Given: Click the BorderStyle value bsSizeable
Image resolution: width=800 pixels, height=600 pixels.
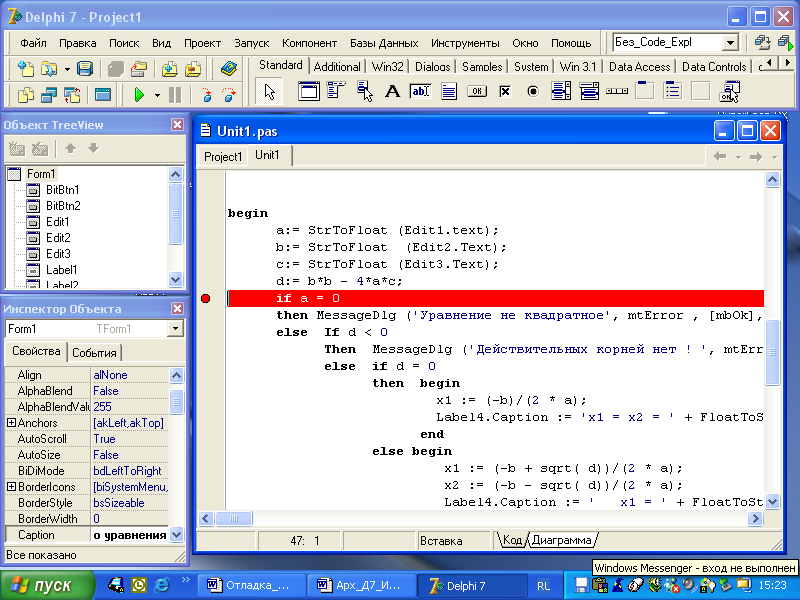Looking at the screenshot, I should coord(130,503).
